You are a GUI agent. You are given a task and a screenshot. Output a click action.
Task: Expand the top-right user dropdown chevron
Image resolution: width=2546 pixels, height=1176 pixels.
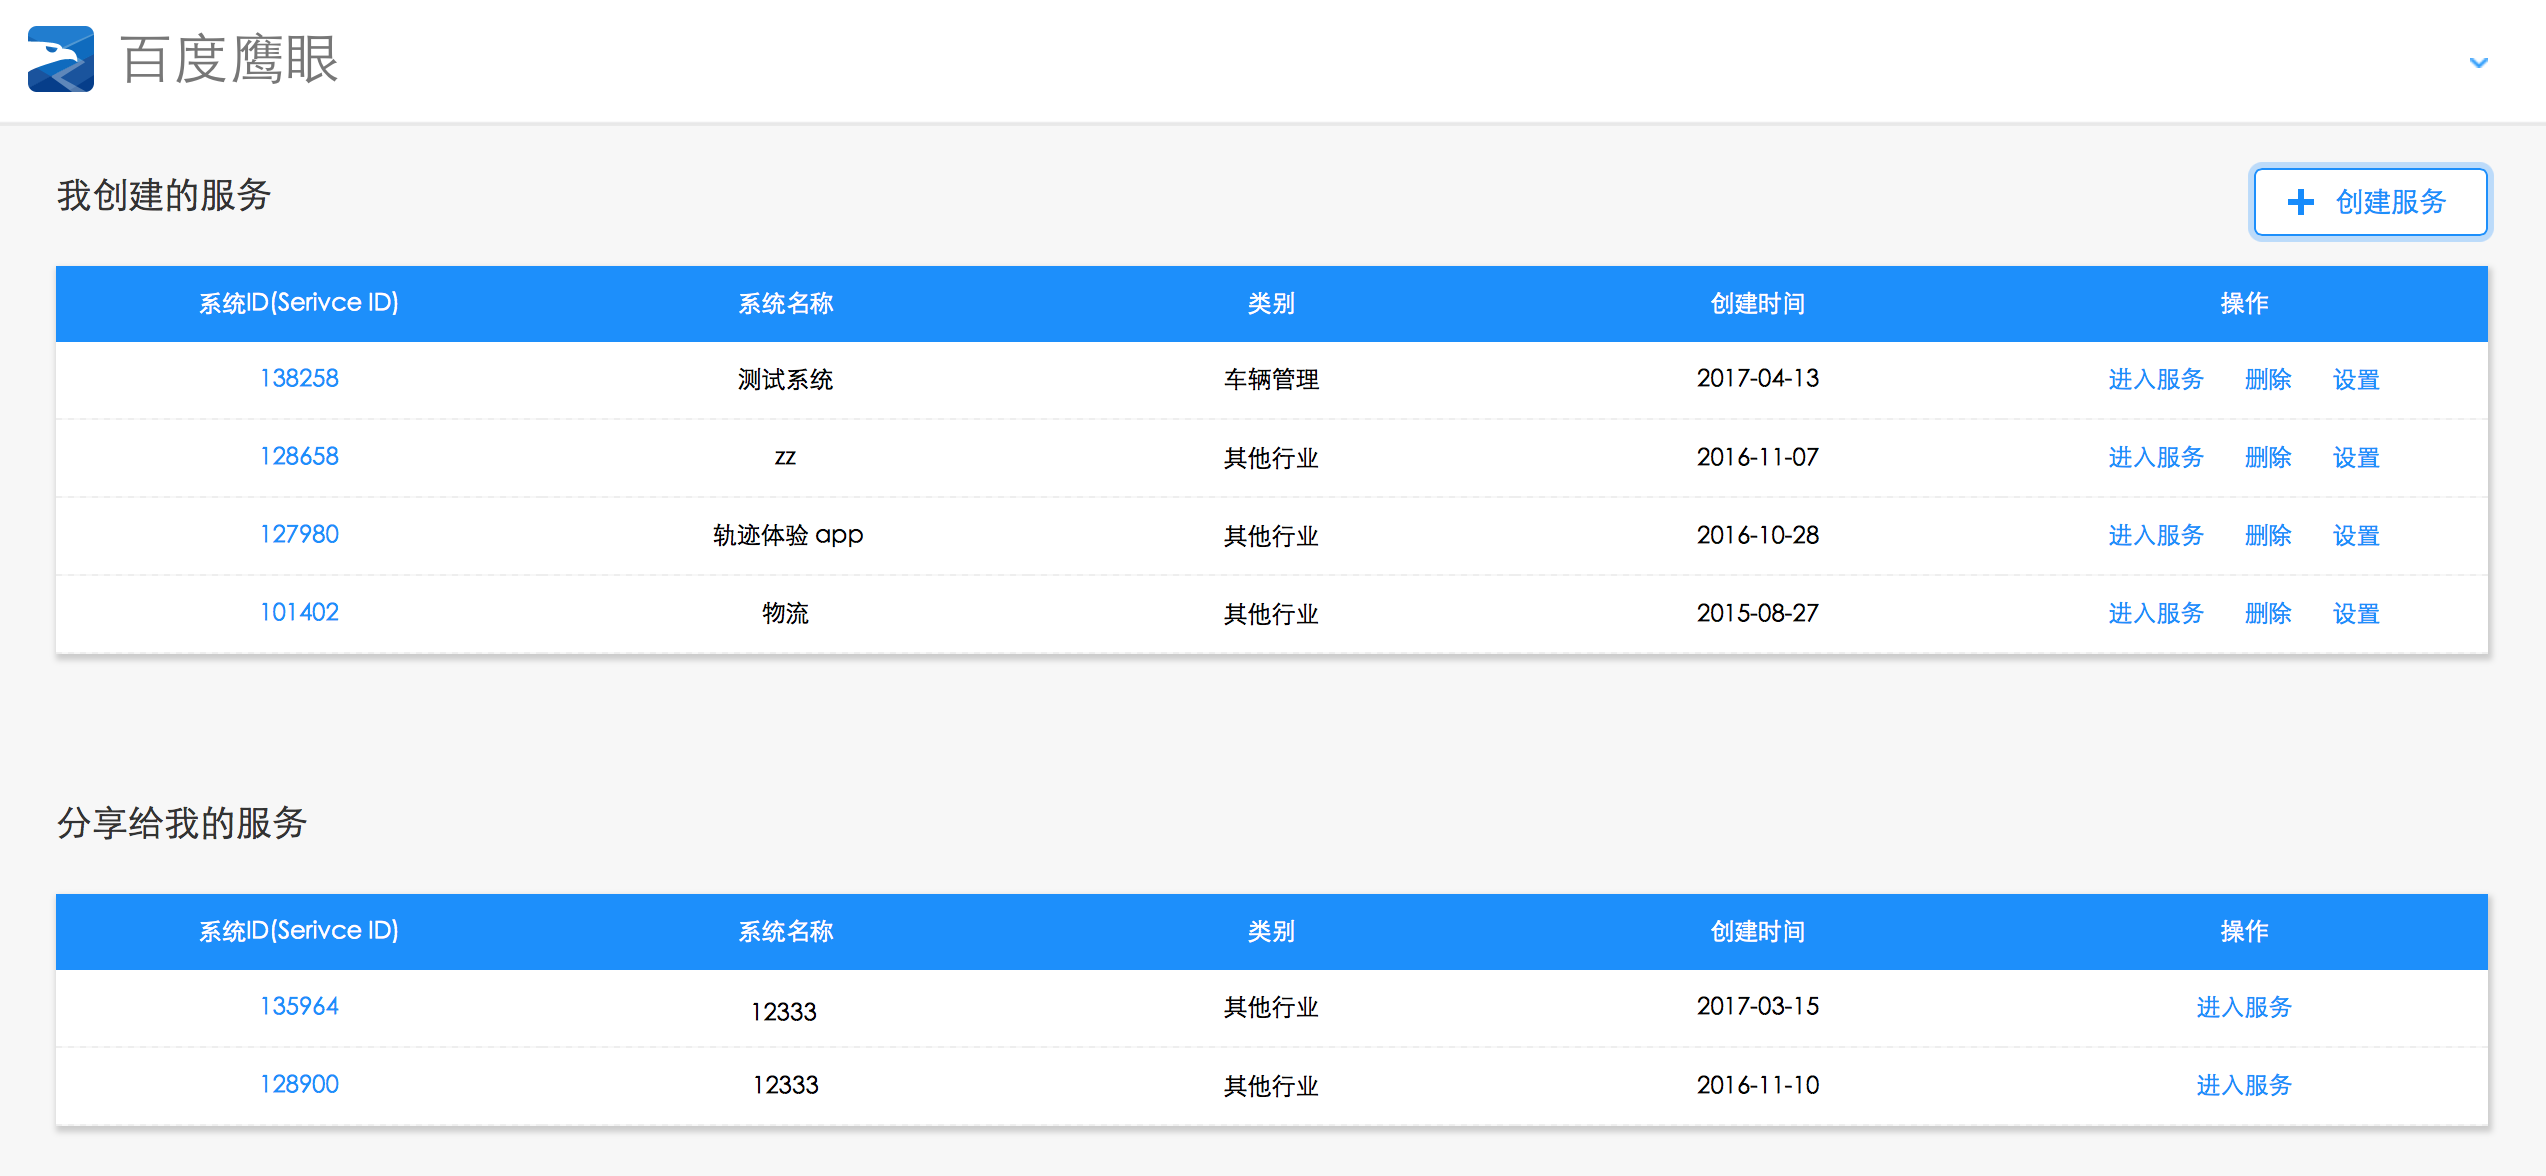click(x=2478, y=62)
